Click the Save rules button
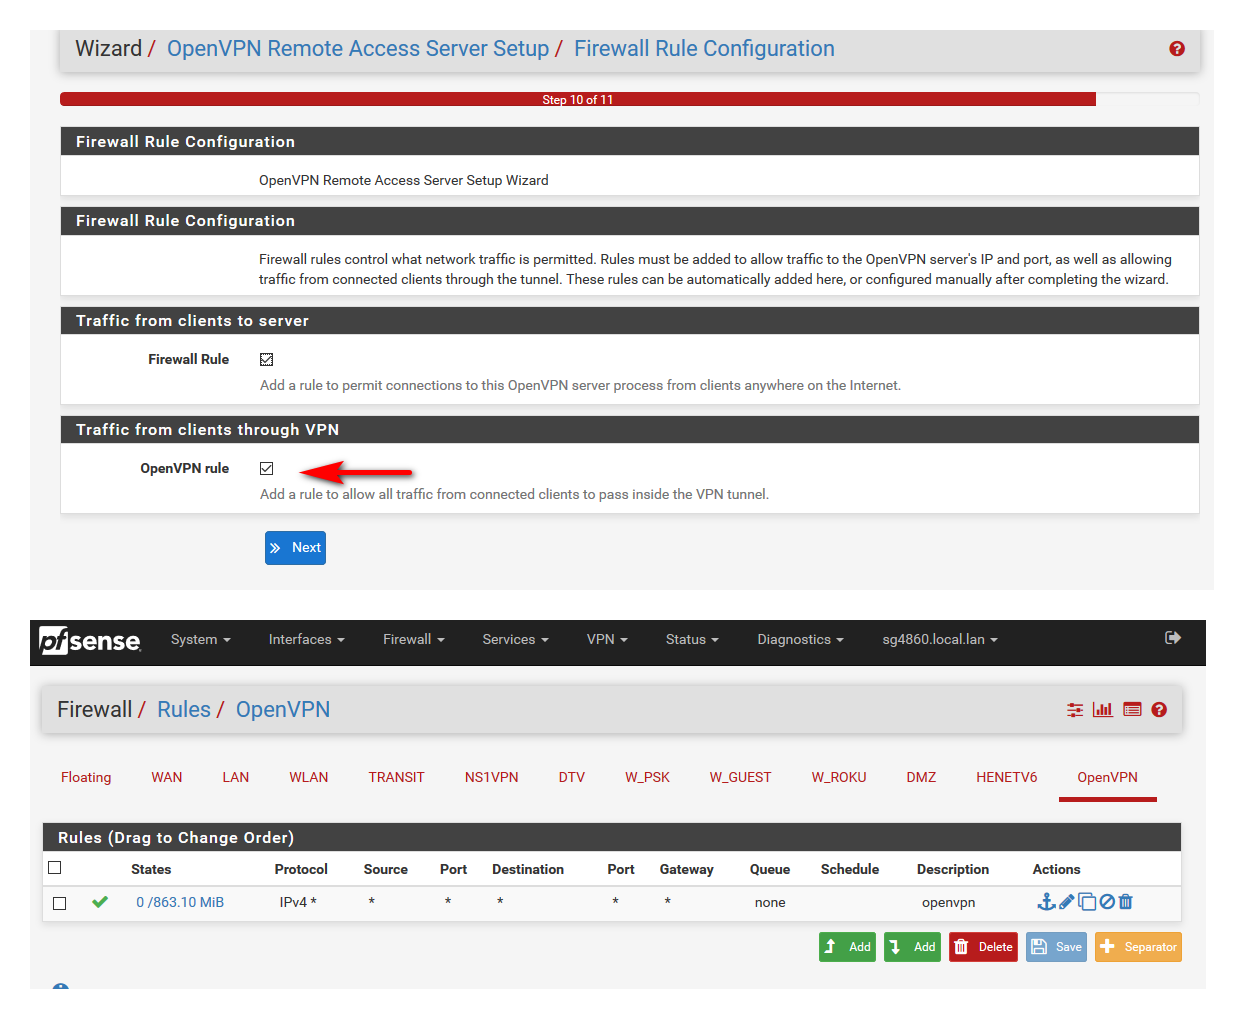The image size is (1244, 1019). tap(1056, 947)
